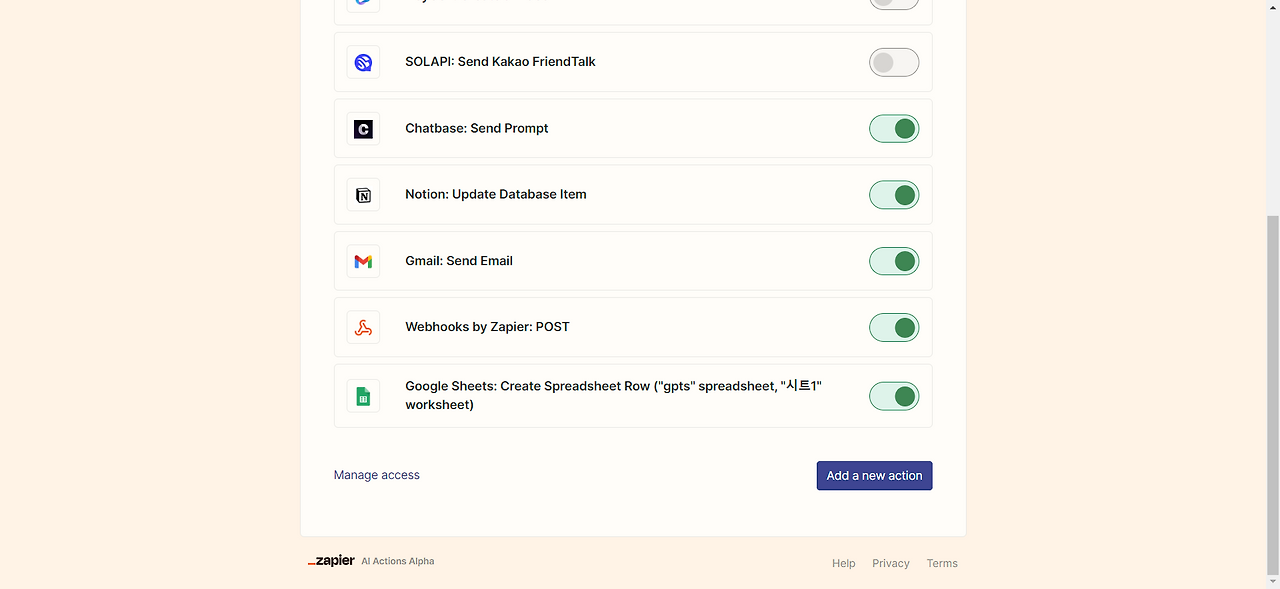
Task: Open the Terms page
Action: click(x=941, y=563)
